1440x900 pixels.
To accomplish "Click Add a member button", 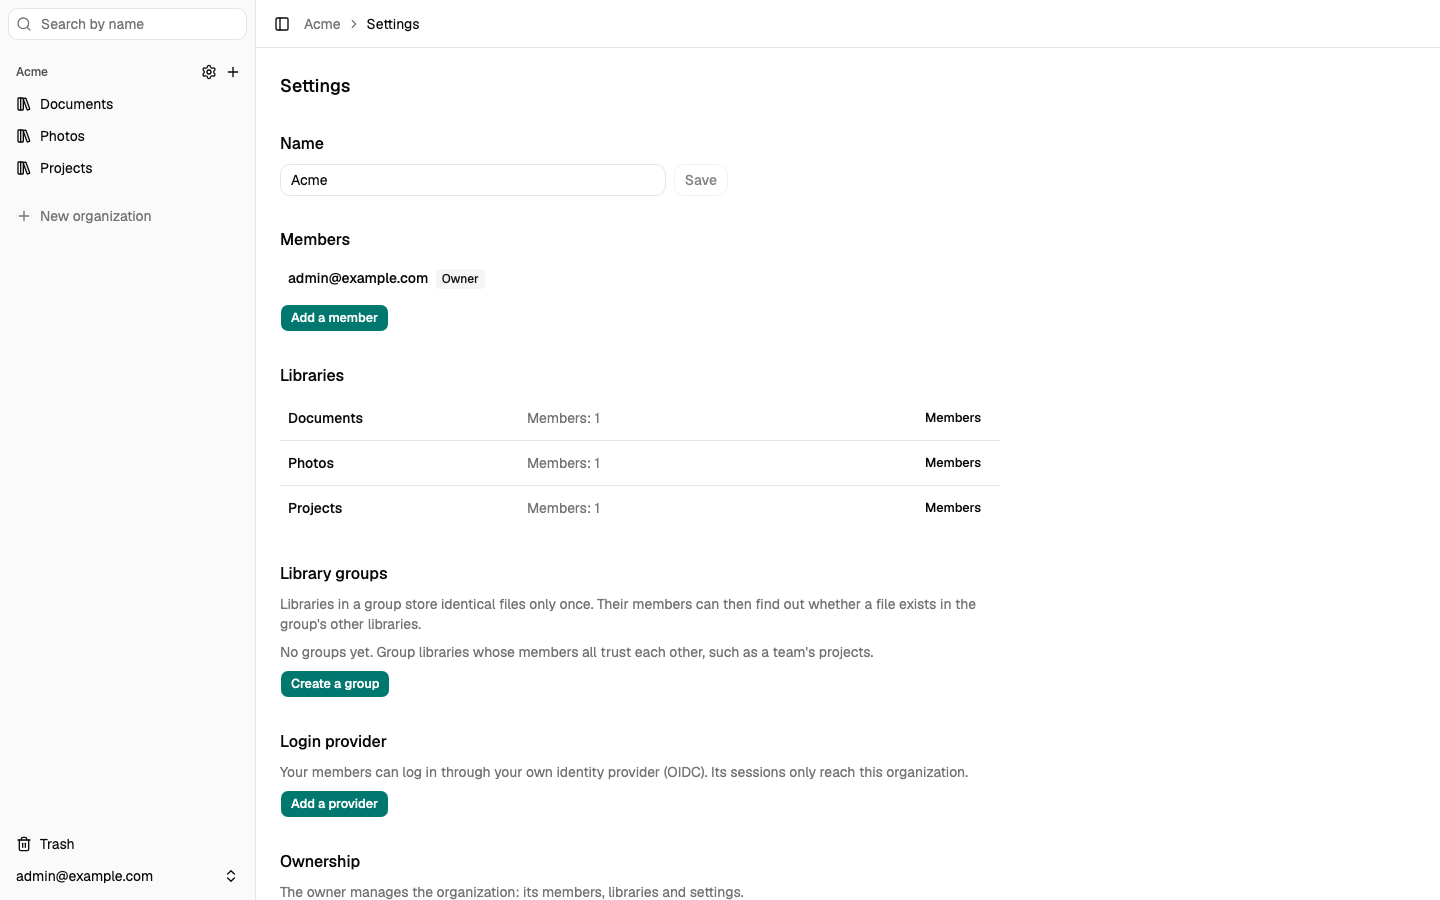I will (x=334, y=318).
